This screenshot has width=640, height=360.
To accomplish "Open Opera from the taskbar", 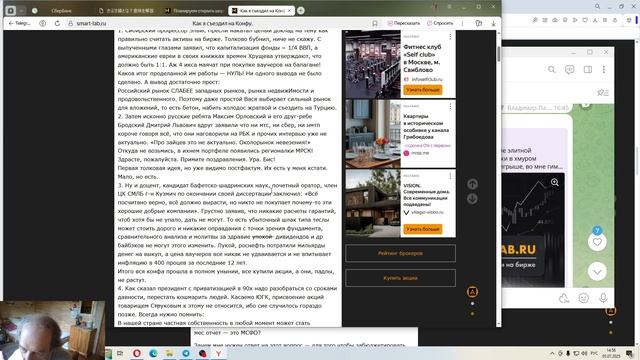I will 137,353.
